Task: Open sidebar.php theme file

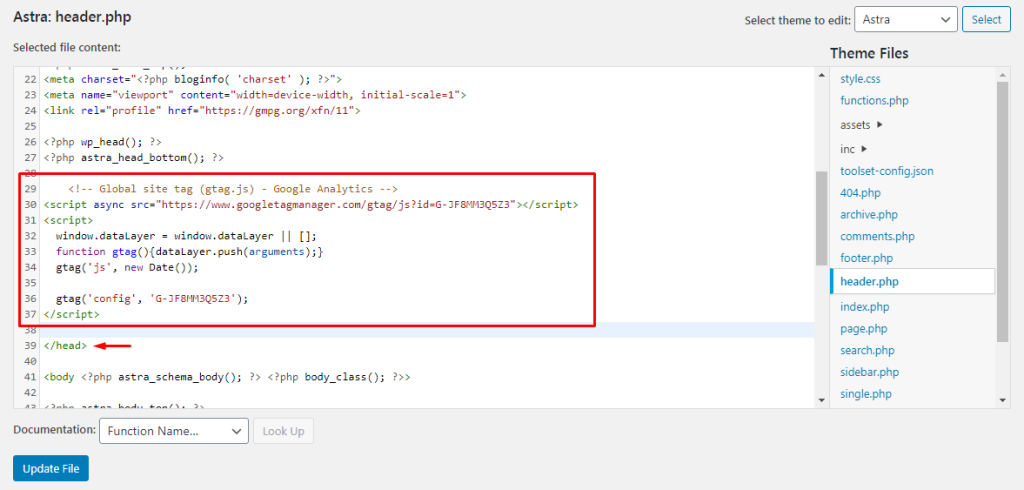Action: click(869, 372)
